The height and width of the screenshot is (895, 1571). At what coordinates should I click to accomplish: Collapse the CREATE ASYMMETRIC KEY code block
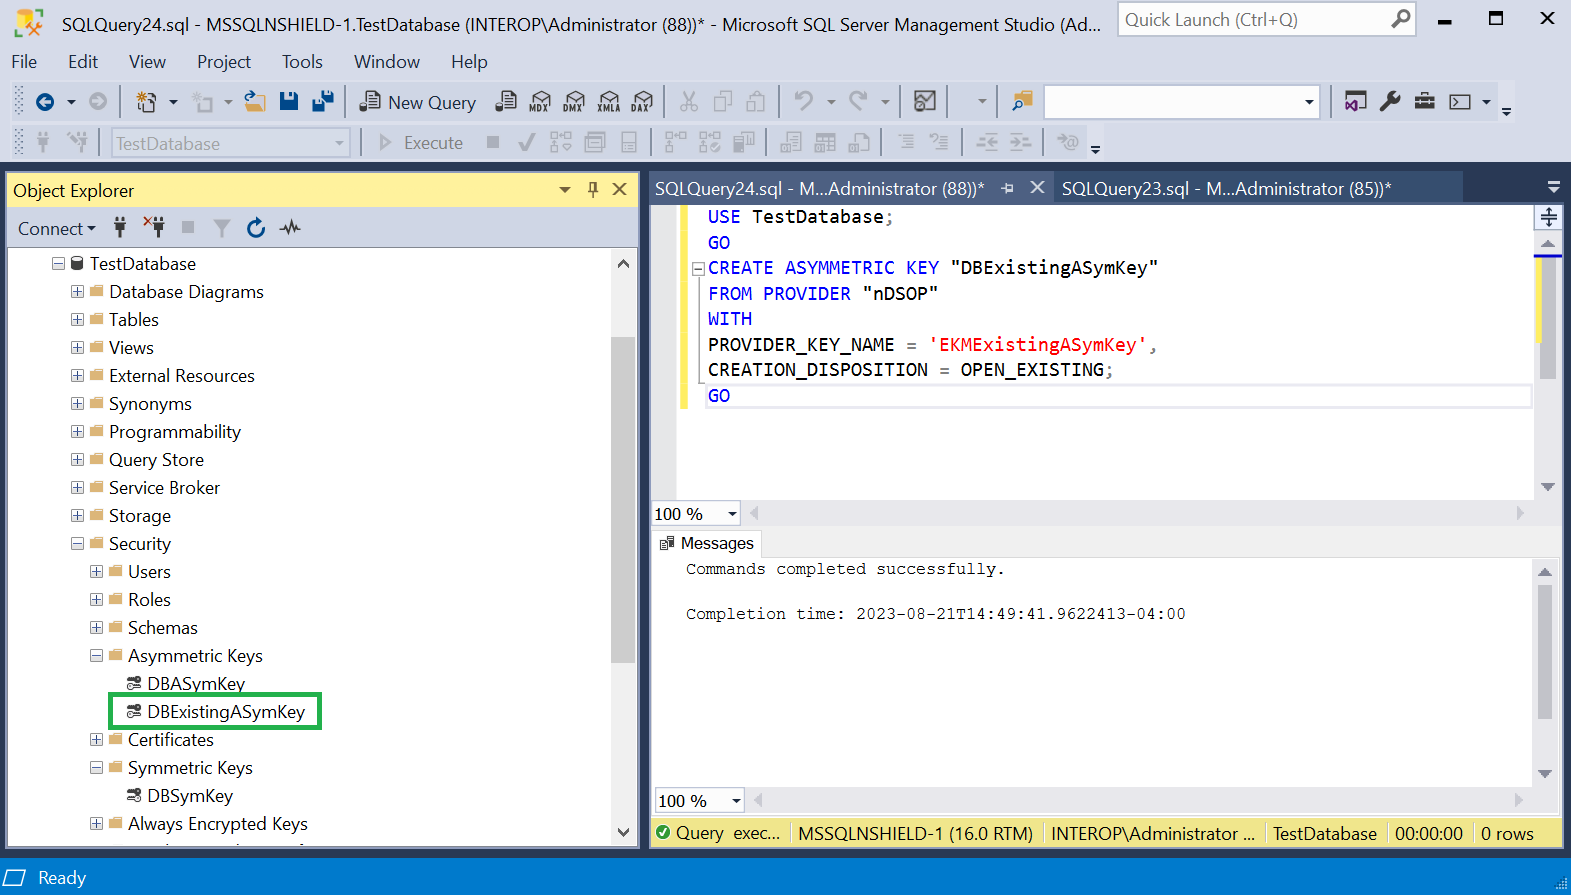pyautogui.click(x=698, y=268)
